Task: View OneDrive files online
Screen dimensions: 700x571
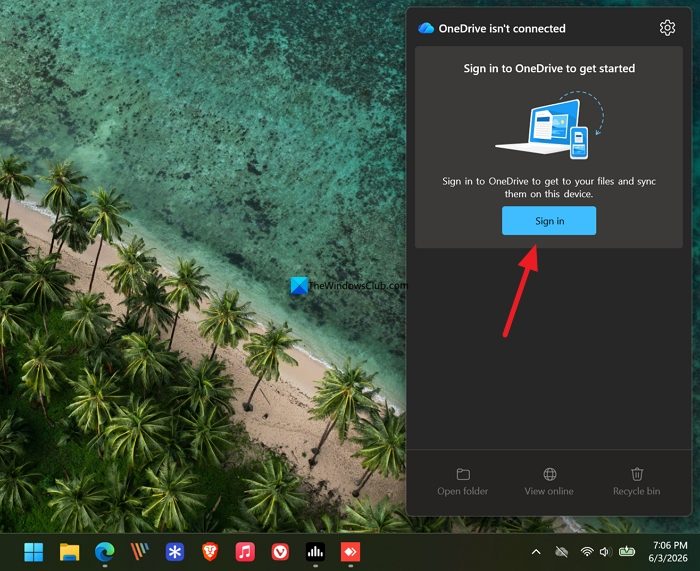Action: pyautogui.click(x=549, y=482)
